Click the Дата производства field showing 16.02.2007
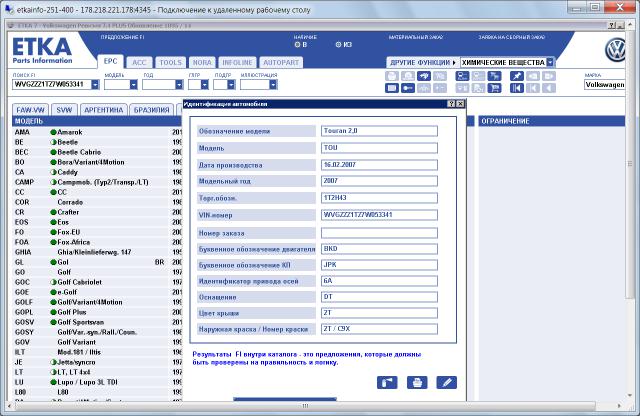The height and width of the screenshot is (416, 640). [x=379, y=165]
